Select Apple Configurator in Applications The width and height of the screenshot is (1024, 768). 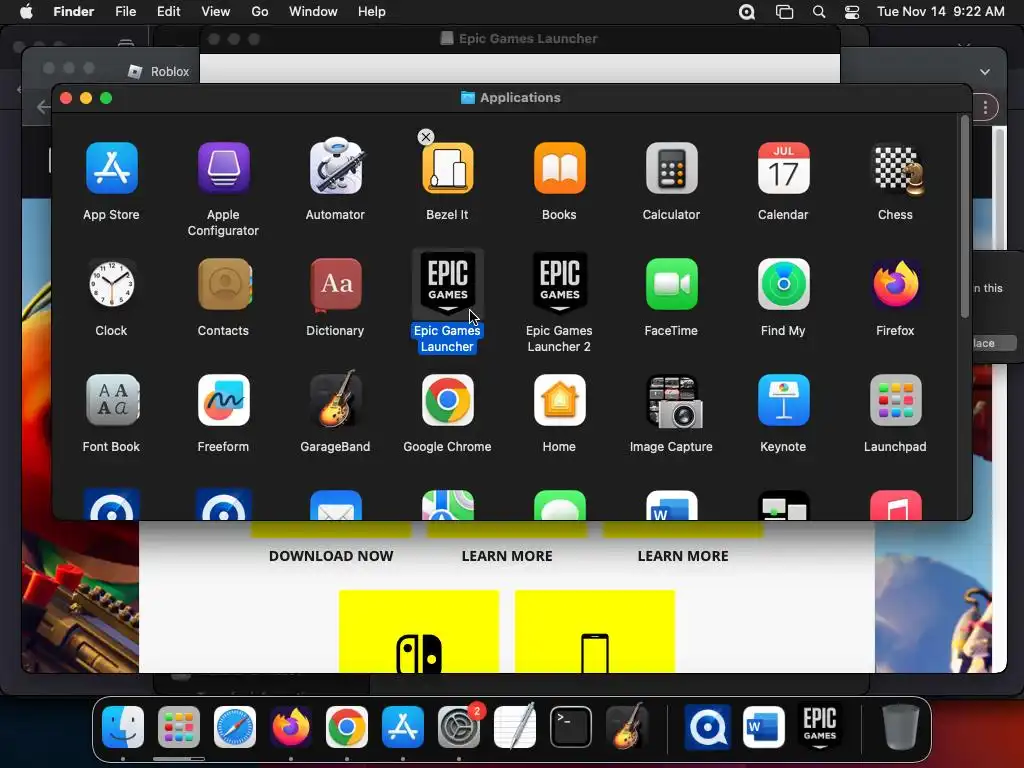(x=223, y=168)
